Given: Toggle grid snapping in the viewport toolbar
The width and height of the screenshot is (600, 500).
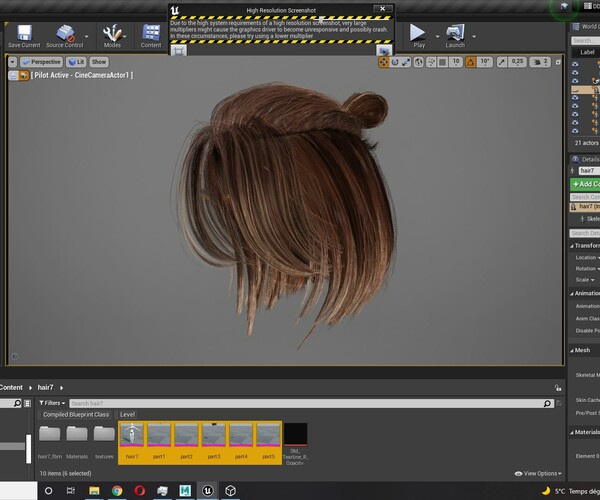Looking at the screenshot, I should [x=442, y=62].
